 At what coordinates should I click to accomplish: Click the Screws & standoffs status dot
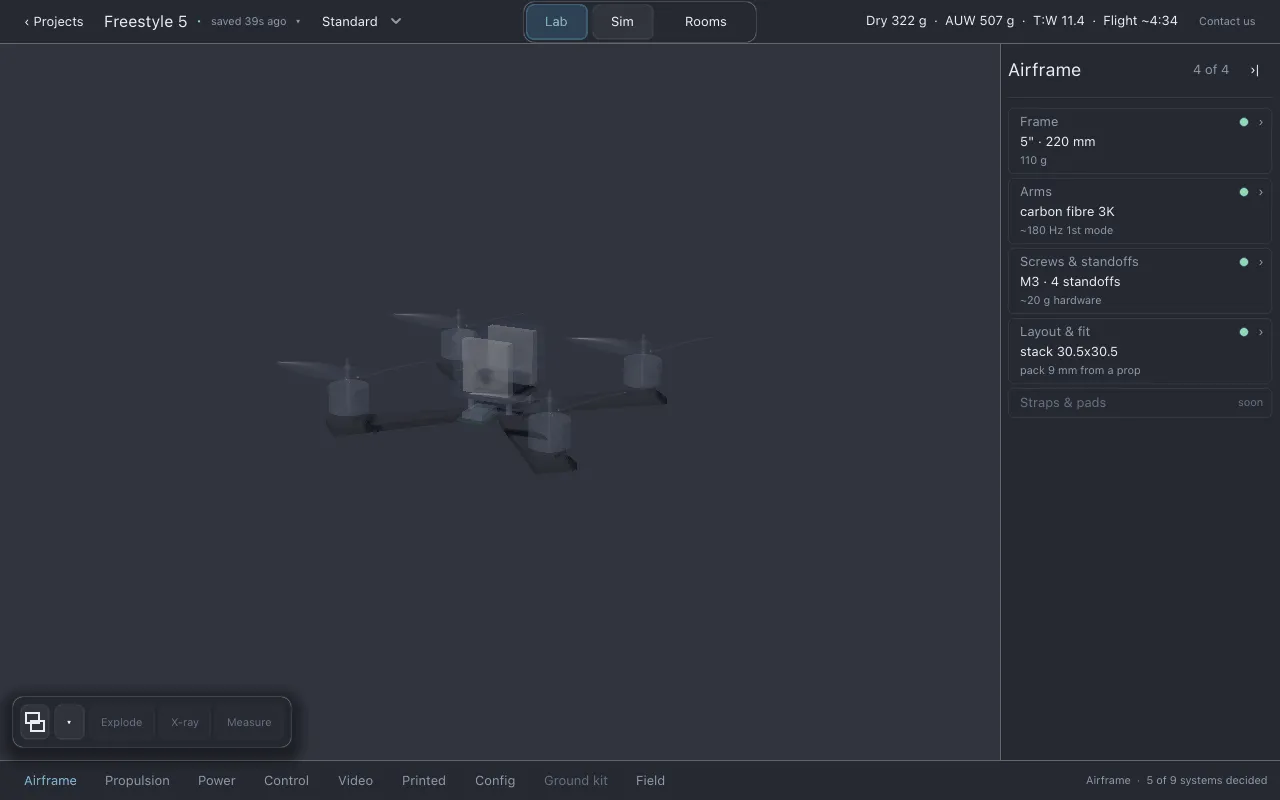point(1244,262)
